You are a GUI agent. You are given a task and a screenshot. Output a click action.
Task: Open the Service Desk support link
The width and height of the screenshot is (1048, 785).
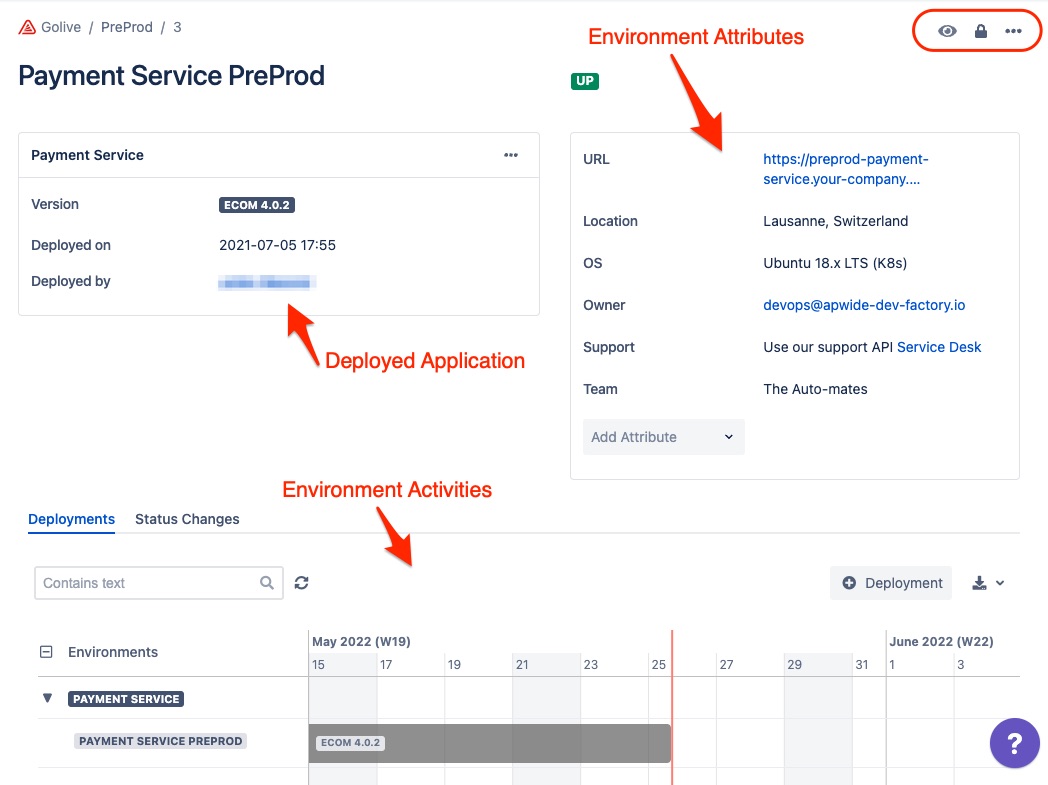tap(939, 347)
